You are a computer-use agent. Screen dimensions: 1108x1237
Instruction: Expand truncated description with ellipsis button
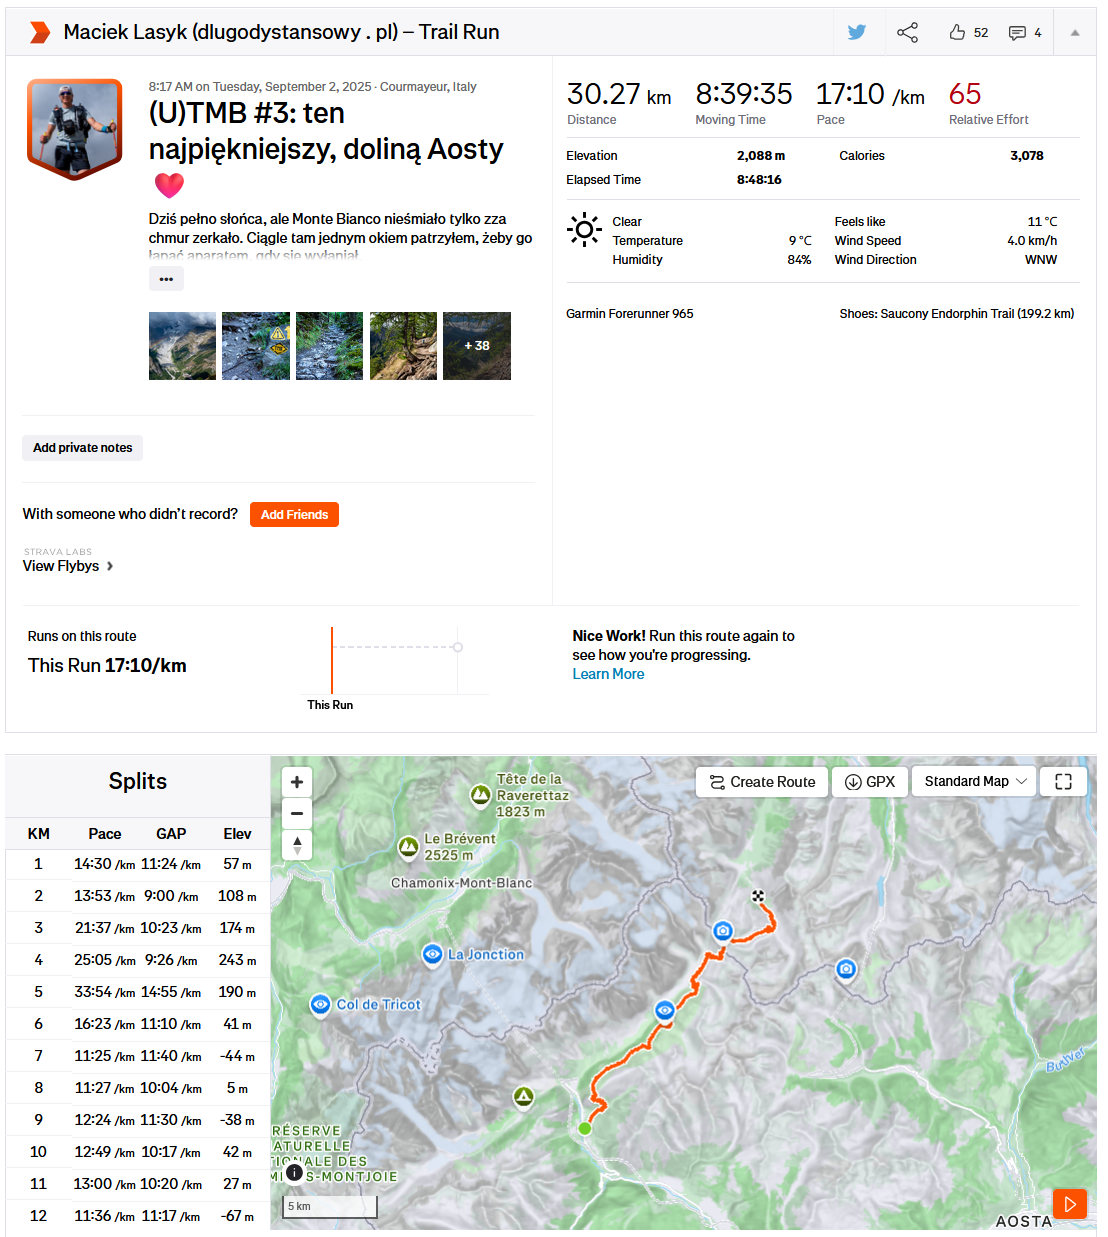coord(166,279)
